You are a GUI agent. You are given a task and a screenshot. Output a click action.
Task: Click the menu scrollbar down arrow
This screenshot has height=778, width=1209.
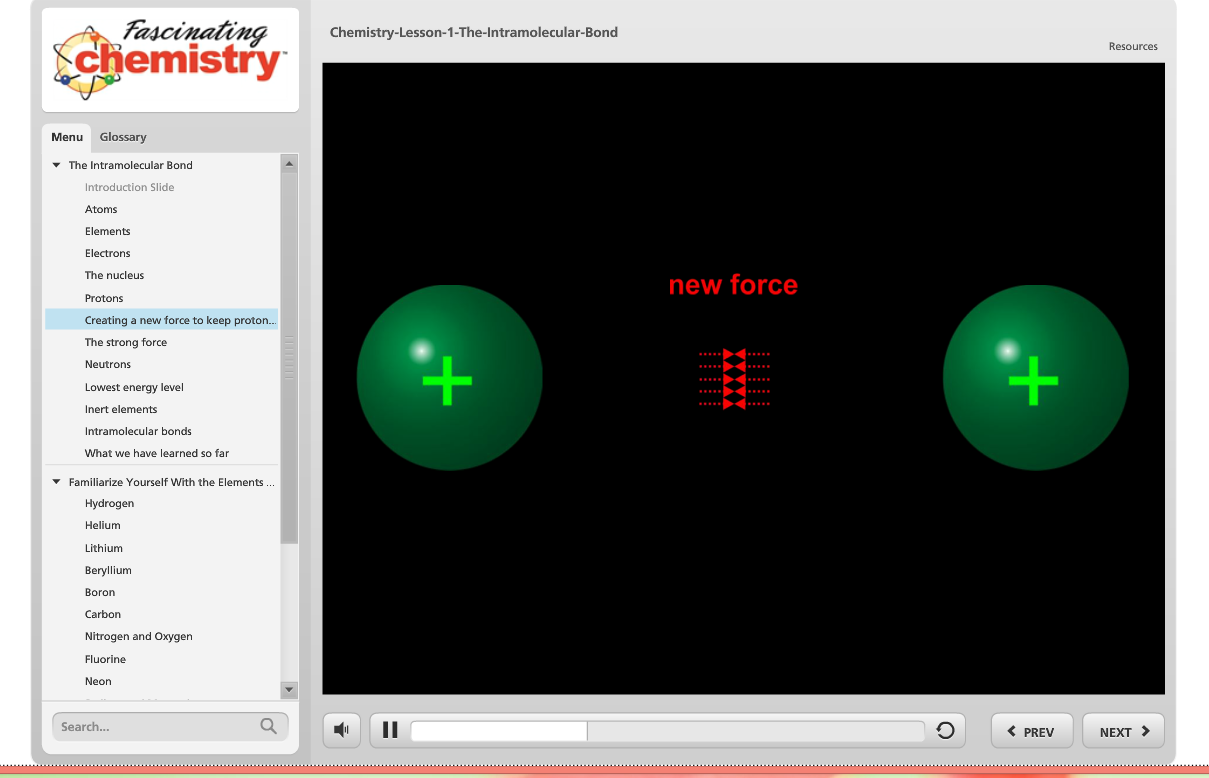pos(289,689)
